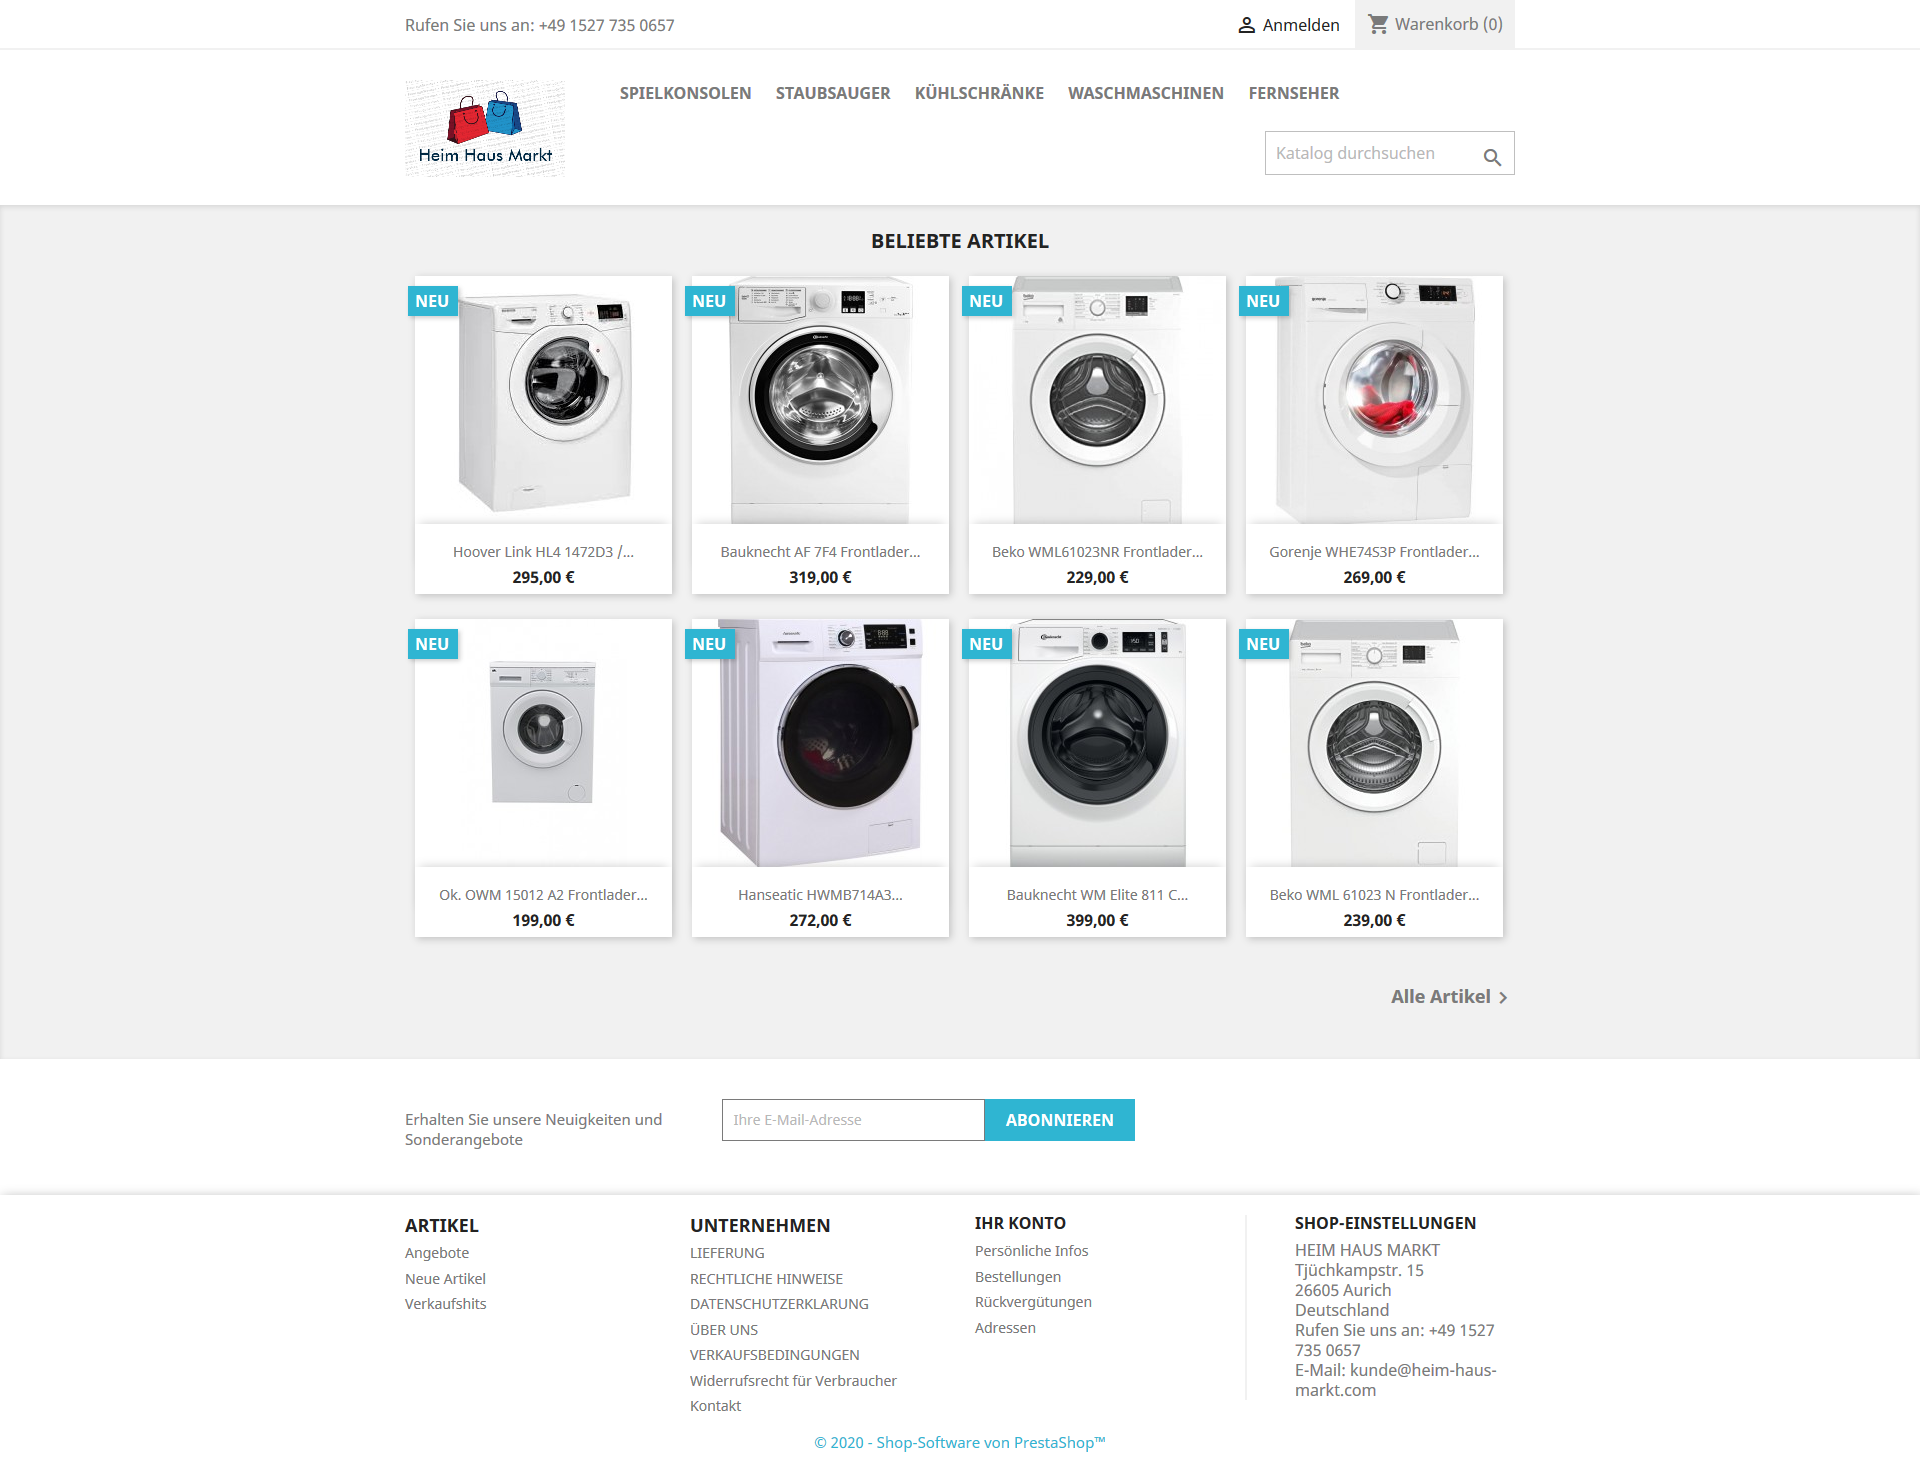1920x1468 pixels.
Task: Open the Gorenje WHE74S3P washer image
Action: (1374, 400)
